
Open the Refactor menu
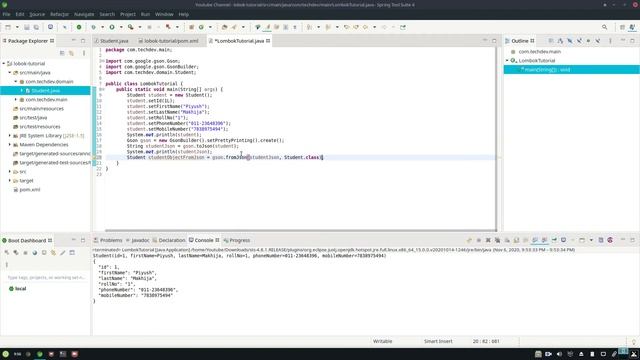pos(59,14)
